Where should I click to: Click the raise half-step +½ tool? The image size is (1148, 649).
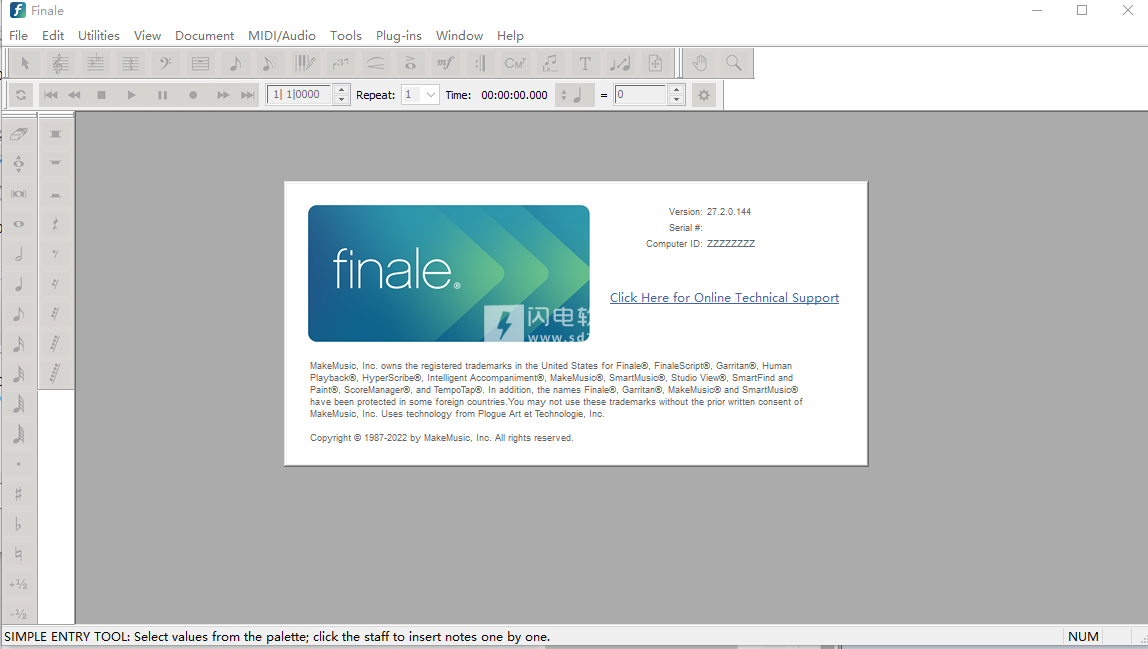click(x=19, y=585)
